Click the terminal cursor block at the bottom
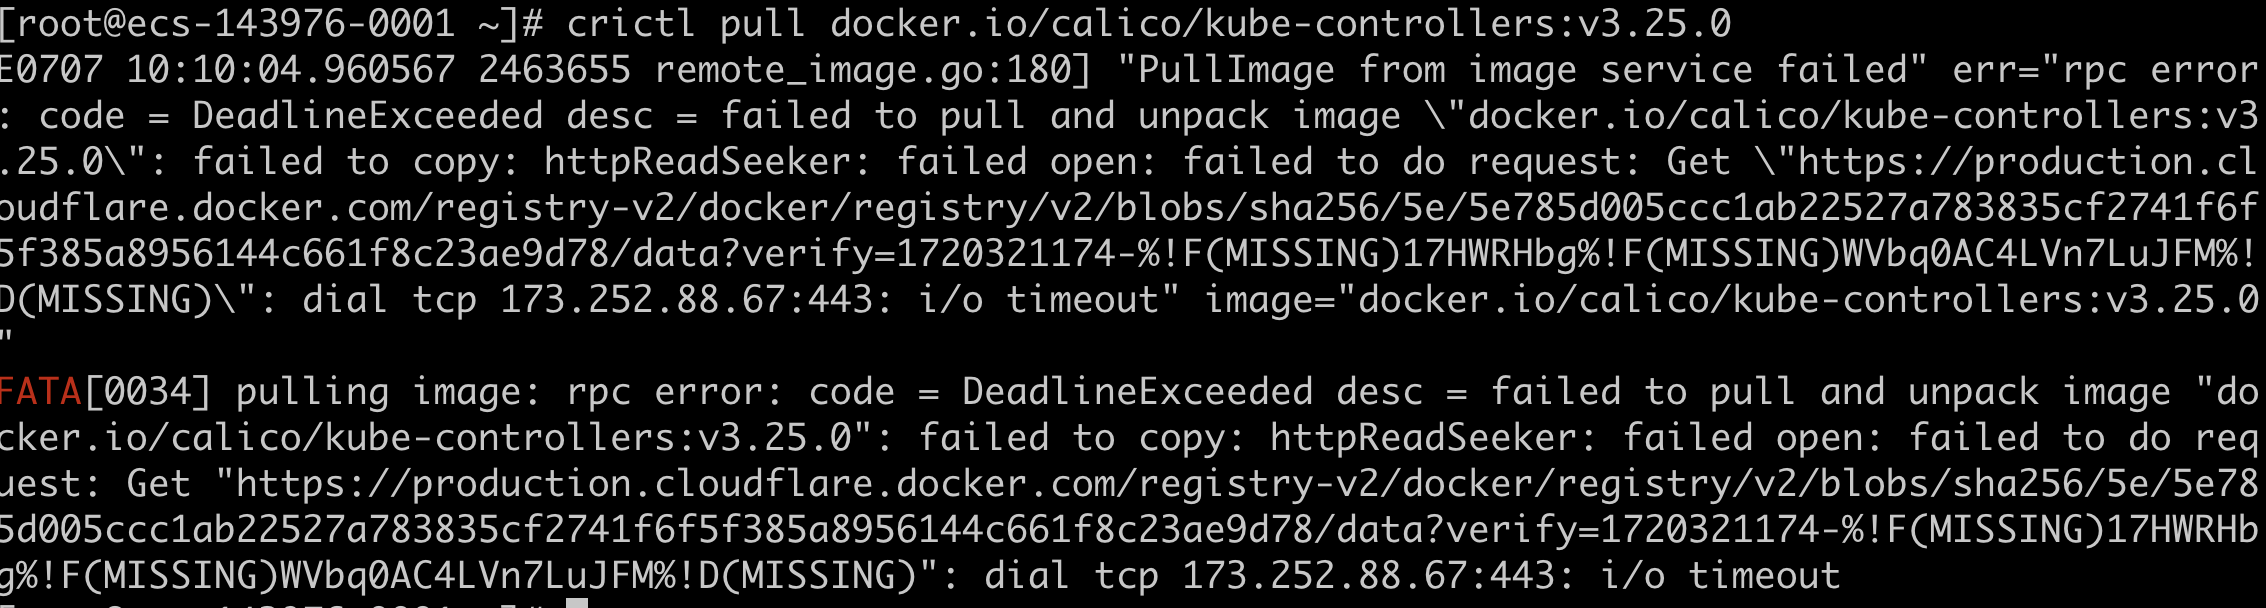The height and width of the screenshot is (608, 2266). pos(576,603)
